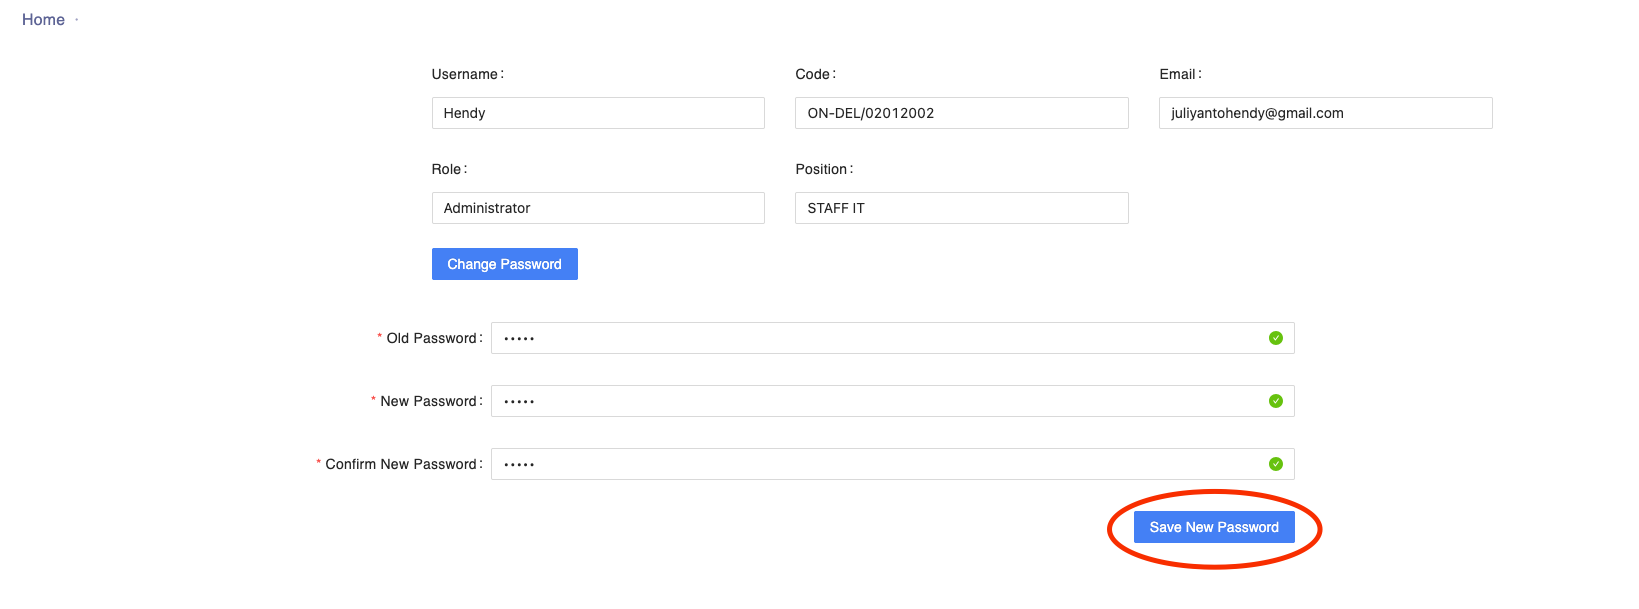This screenshot has width=1639, height=609.
Task: Focus the Username field containing Hendy
Action: (598, 113)
